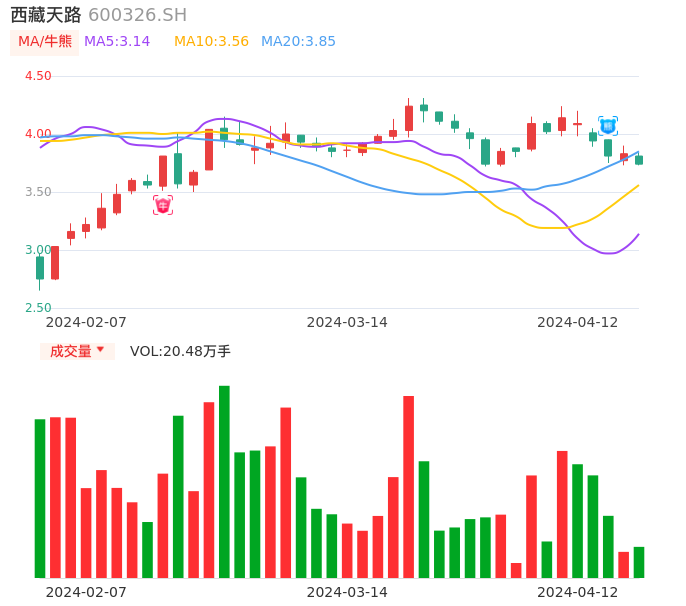
Task: Click the 600326.SH stock code
Action: tap(137, 15)
